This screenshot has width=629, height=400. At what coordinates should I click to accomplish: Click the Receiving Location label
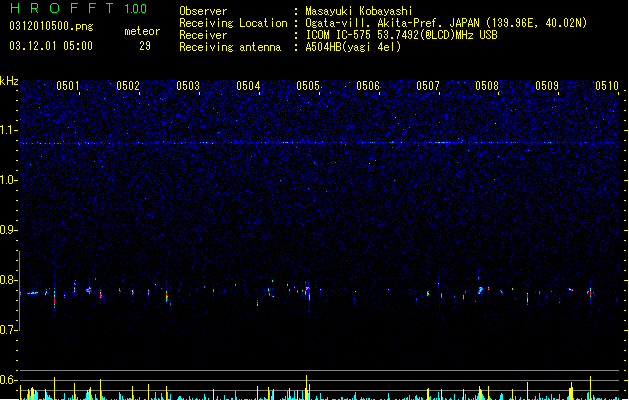(233, 23)
